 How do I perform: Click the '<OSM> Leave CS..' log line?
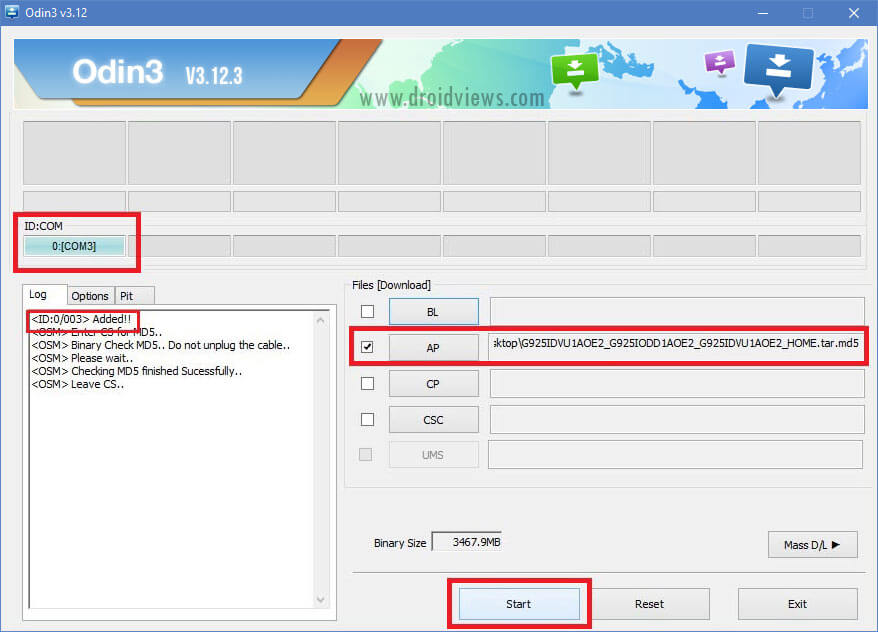(x=78, y=384)
